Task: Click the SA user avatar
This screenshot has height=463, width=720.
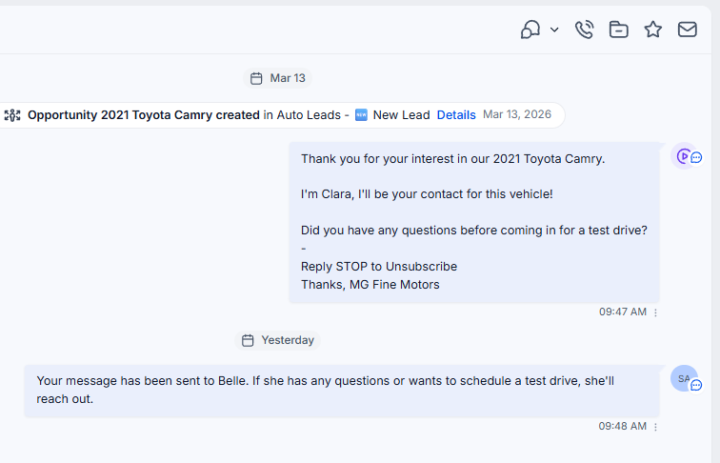Action: 683,378
